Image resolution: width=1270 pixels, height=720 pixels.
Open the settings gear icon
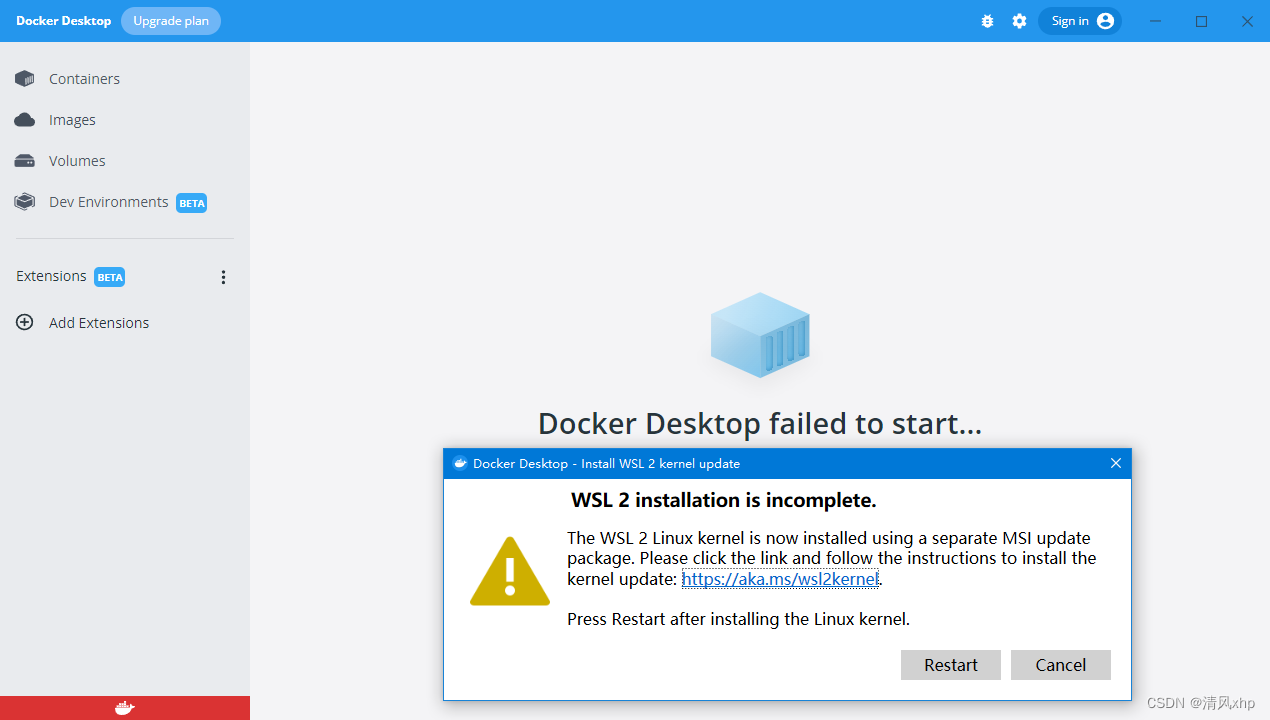pos(1019,21)
